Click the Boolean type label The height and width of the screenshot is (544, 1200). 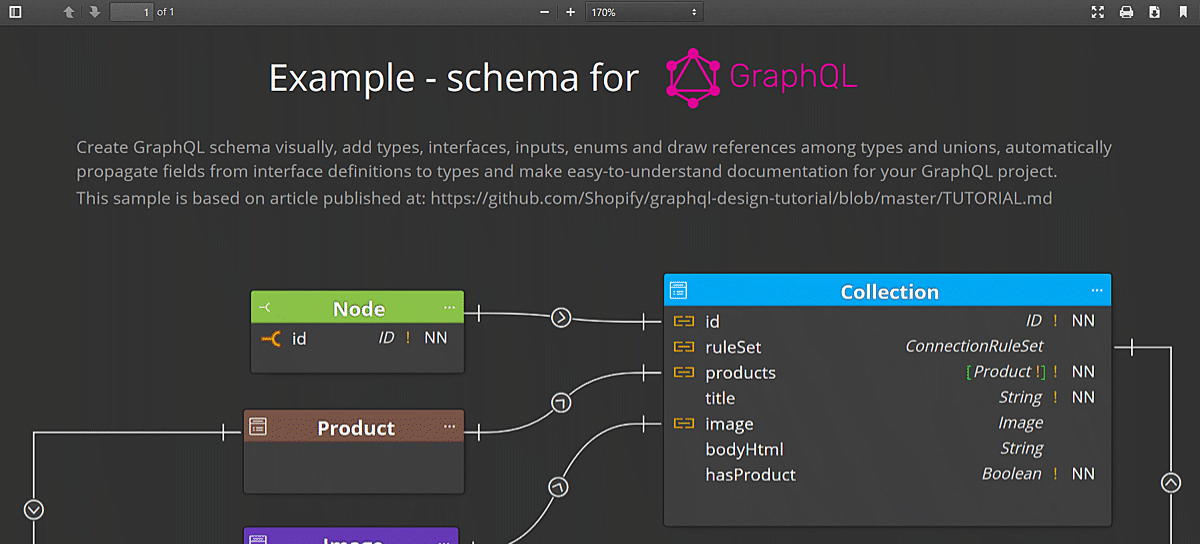[1011, 474]
